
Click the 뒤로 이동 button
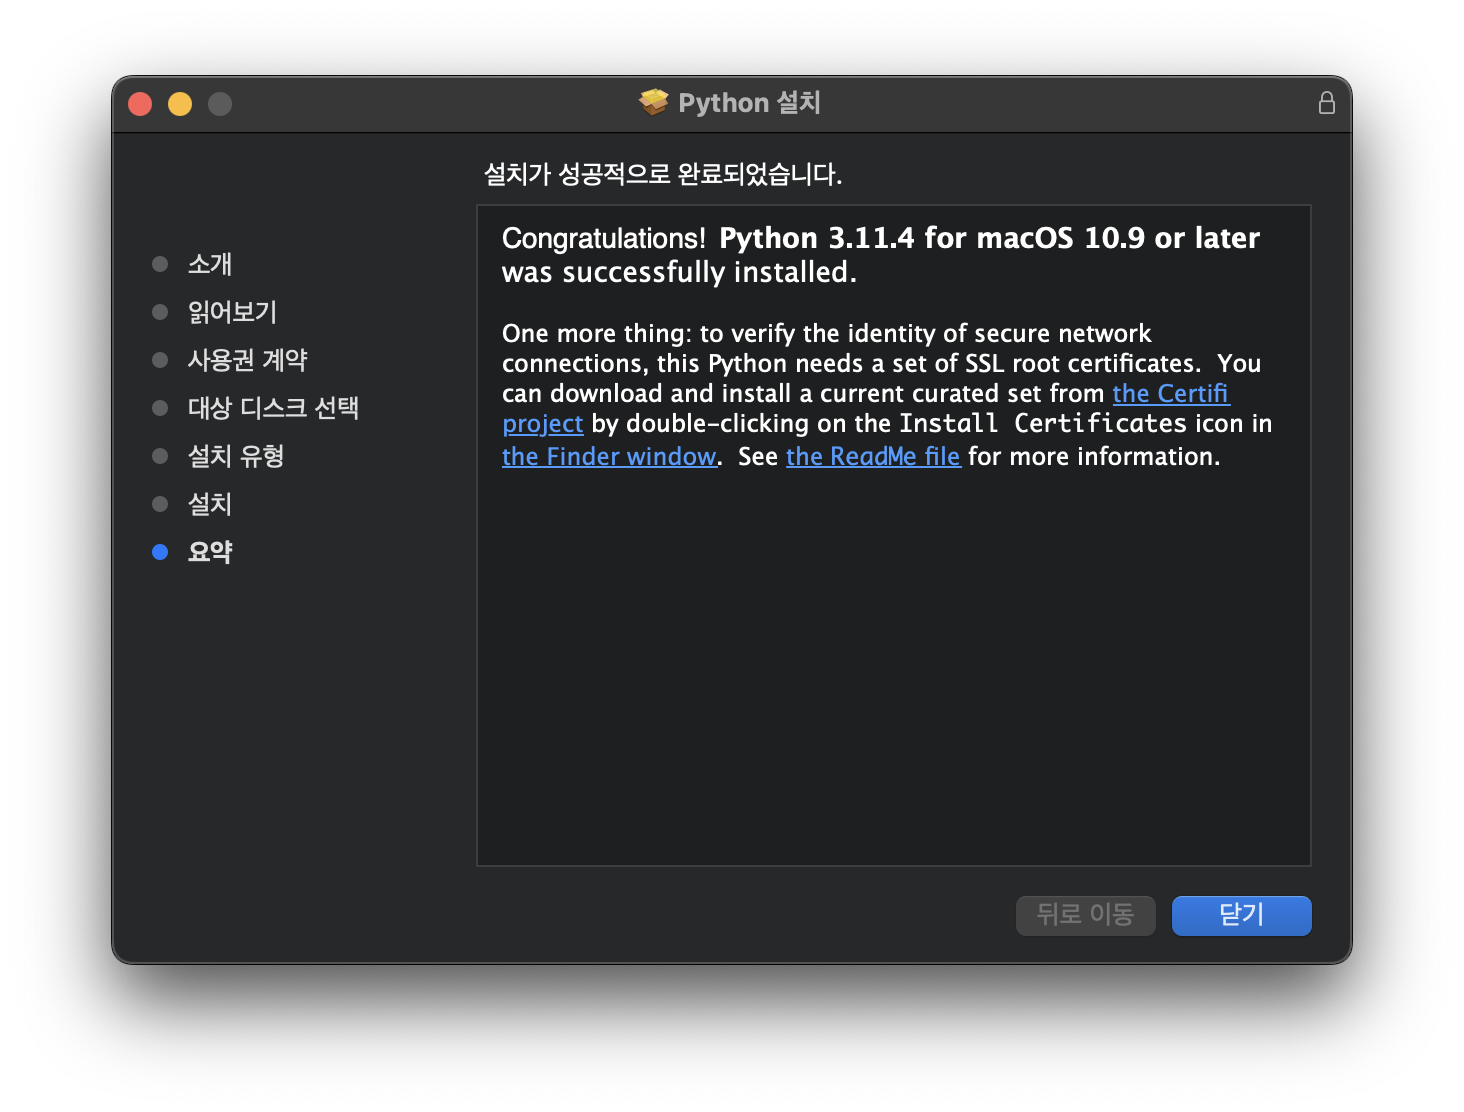(1085, 915)
